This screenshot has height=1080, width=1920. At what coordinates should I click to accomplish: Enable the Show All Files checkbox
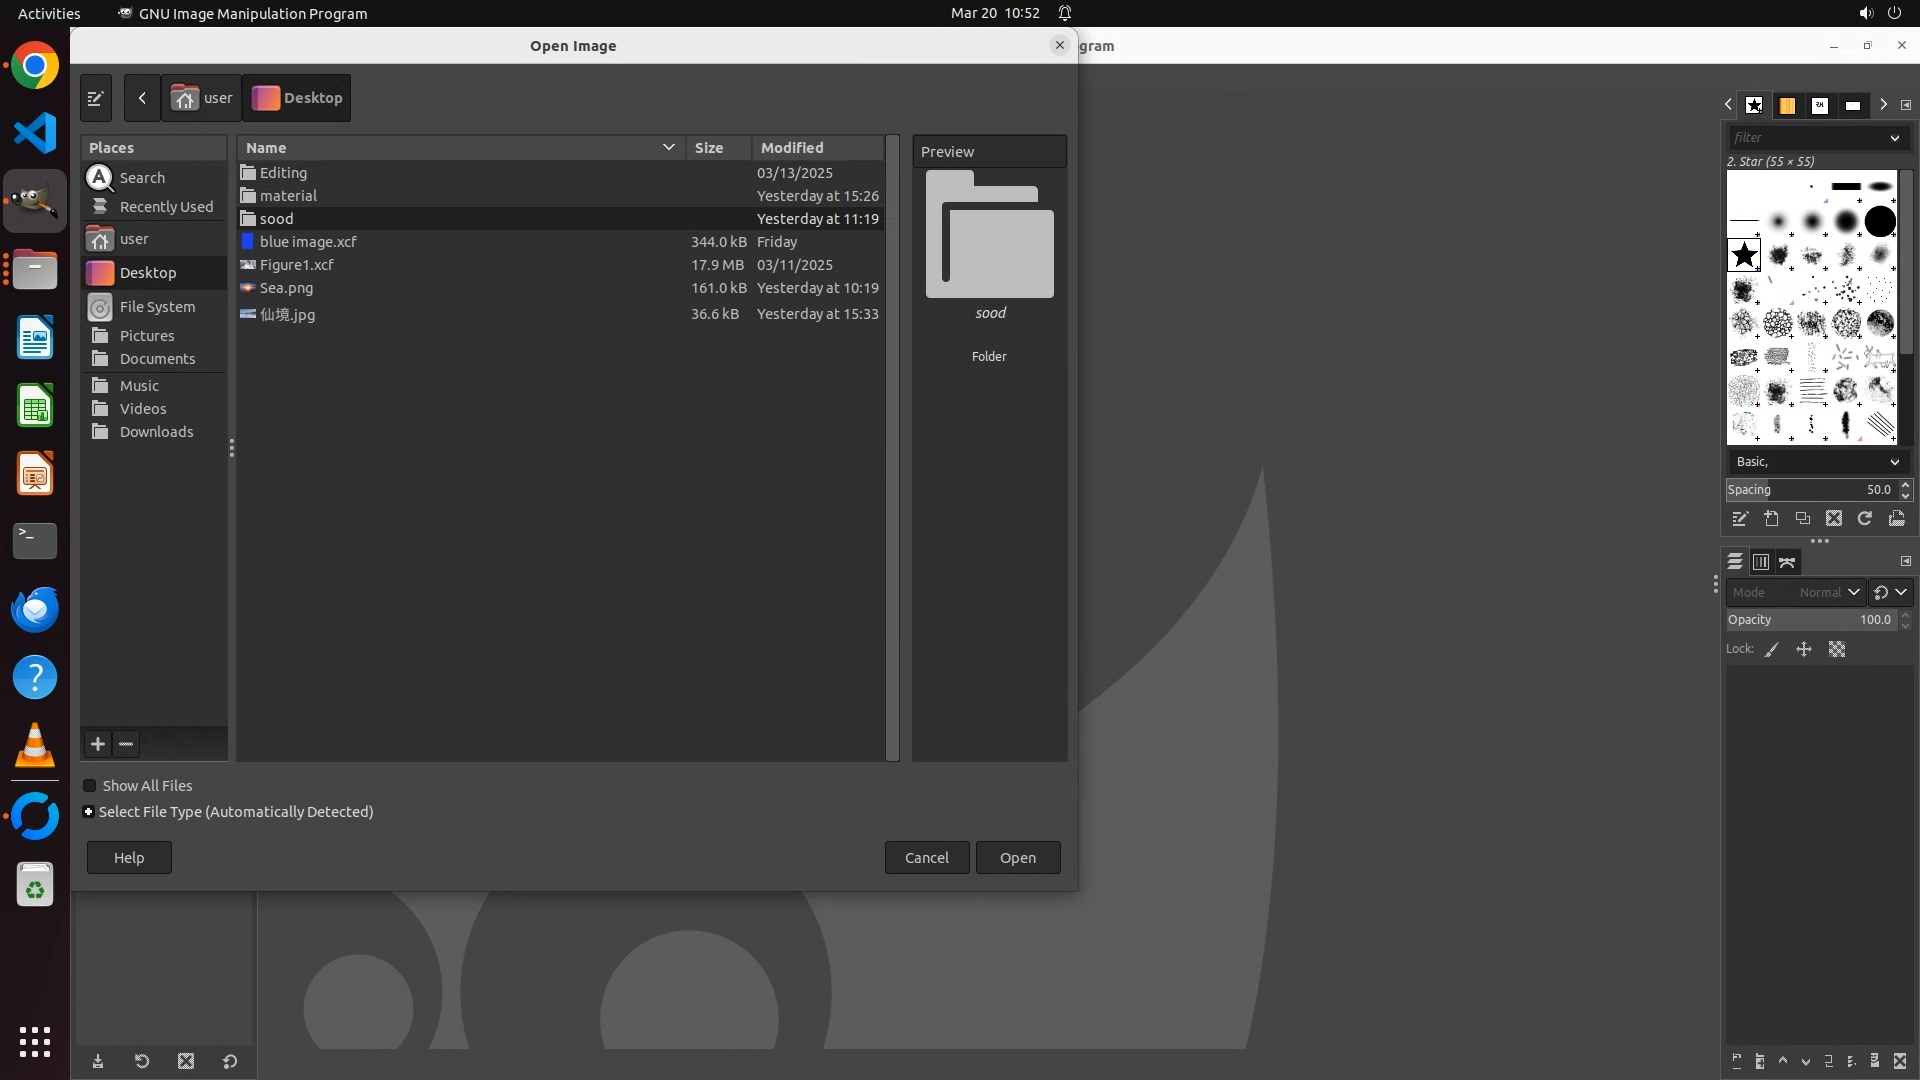[90, 786]
